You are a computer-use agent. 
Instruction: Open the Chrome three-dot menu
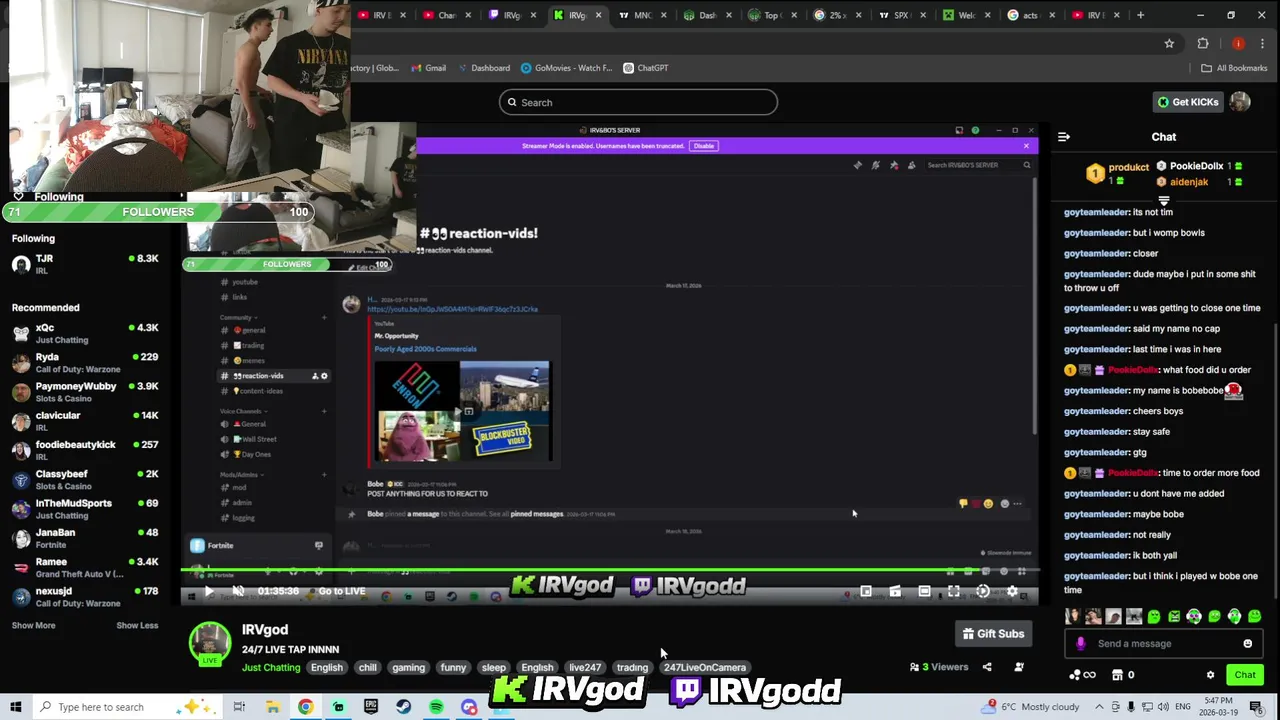click(1264, 43)
